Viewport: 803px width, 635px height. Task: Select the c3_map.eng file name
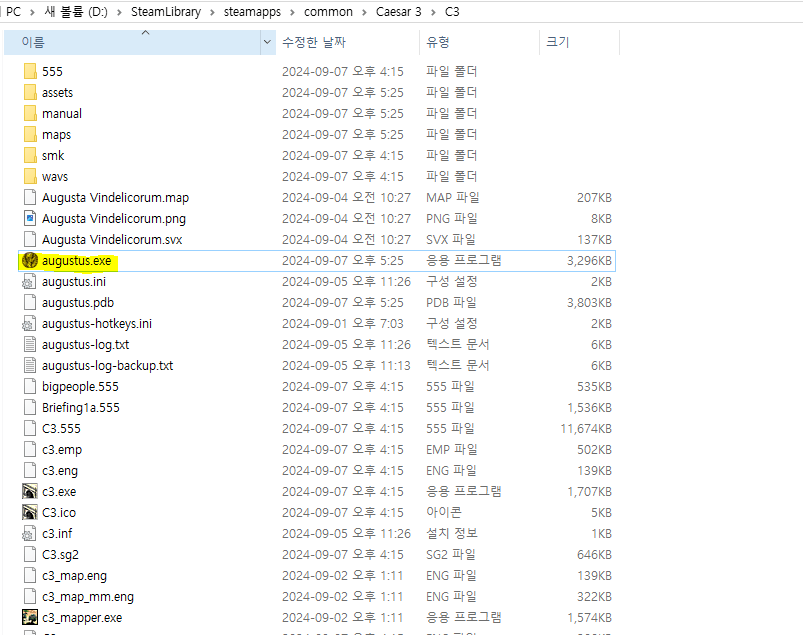[74, 575]
